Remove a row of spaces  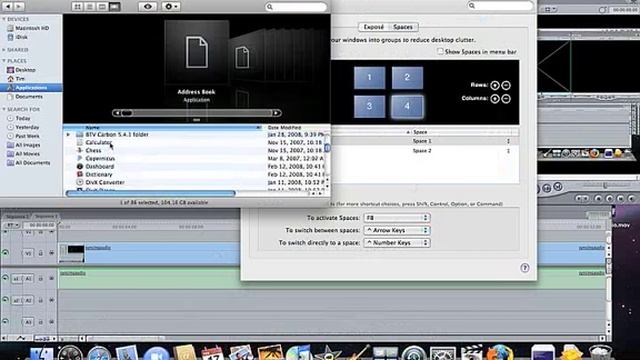[506, 85]
